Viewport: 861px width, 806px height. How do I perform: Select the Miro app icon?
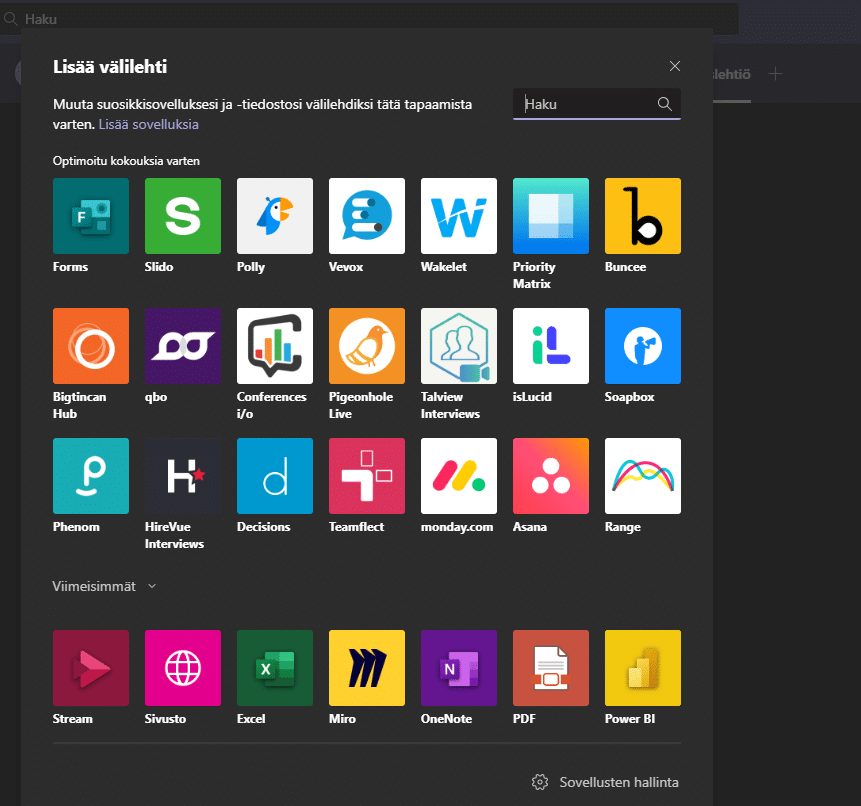pos(367,668)
